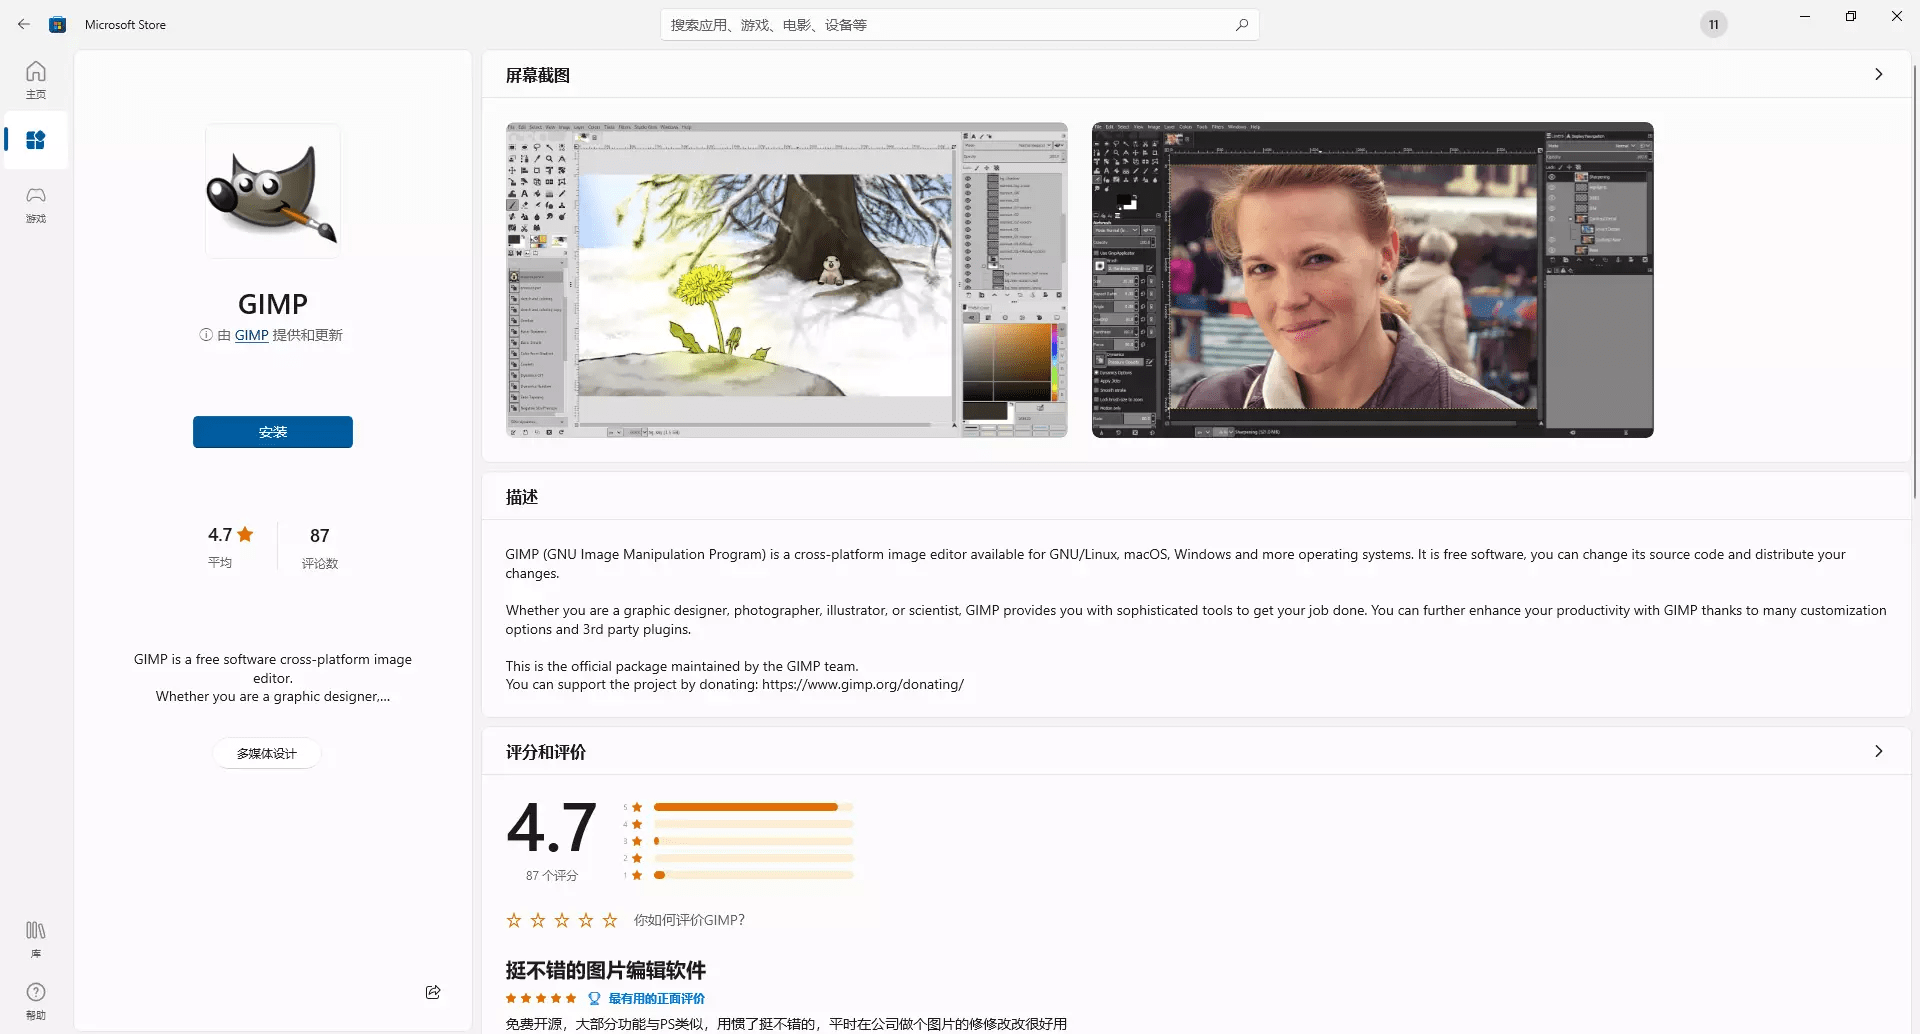Rate GIMP two stars
The width and height of the screenshot is (1920, 1034).
point(538,920)
